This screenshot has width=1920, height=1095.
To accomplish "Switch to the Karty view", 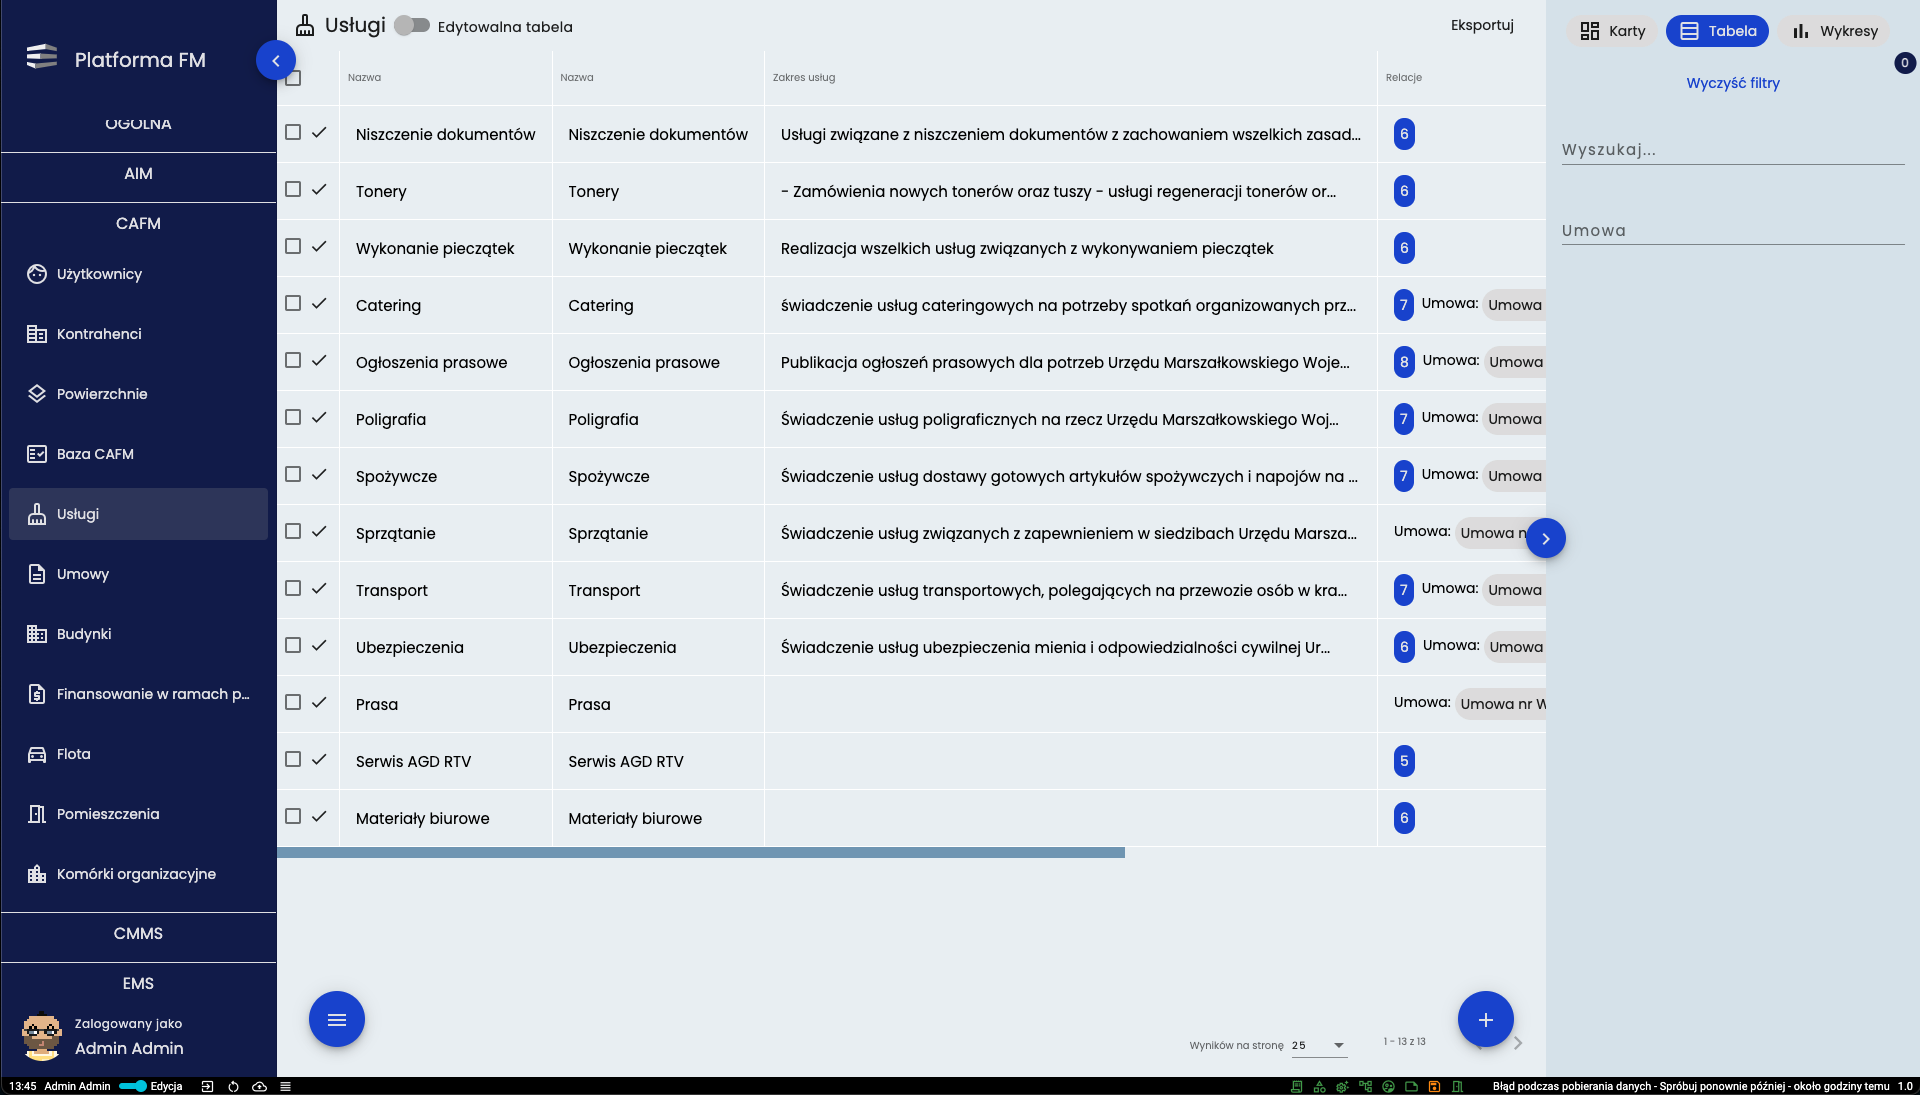I will 1612,31.
